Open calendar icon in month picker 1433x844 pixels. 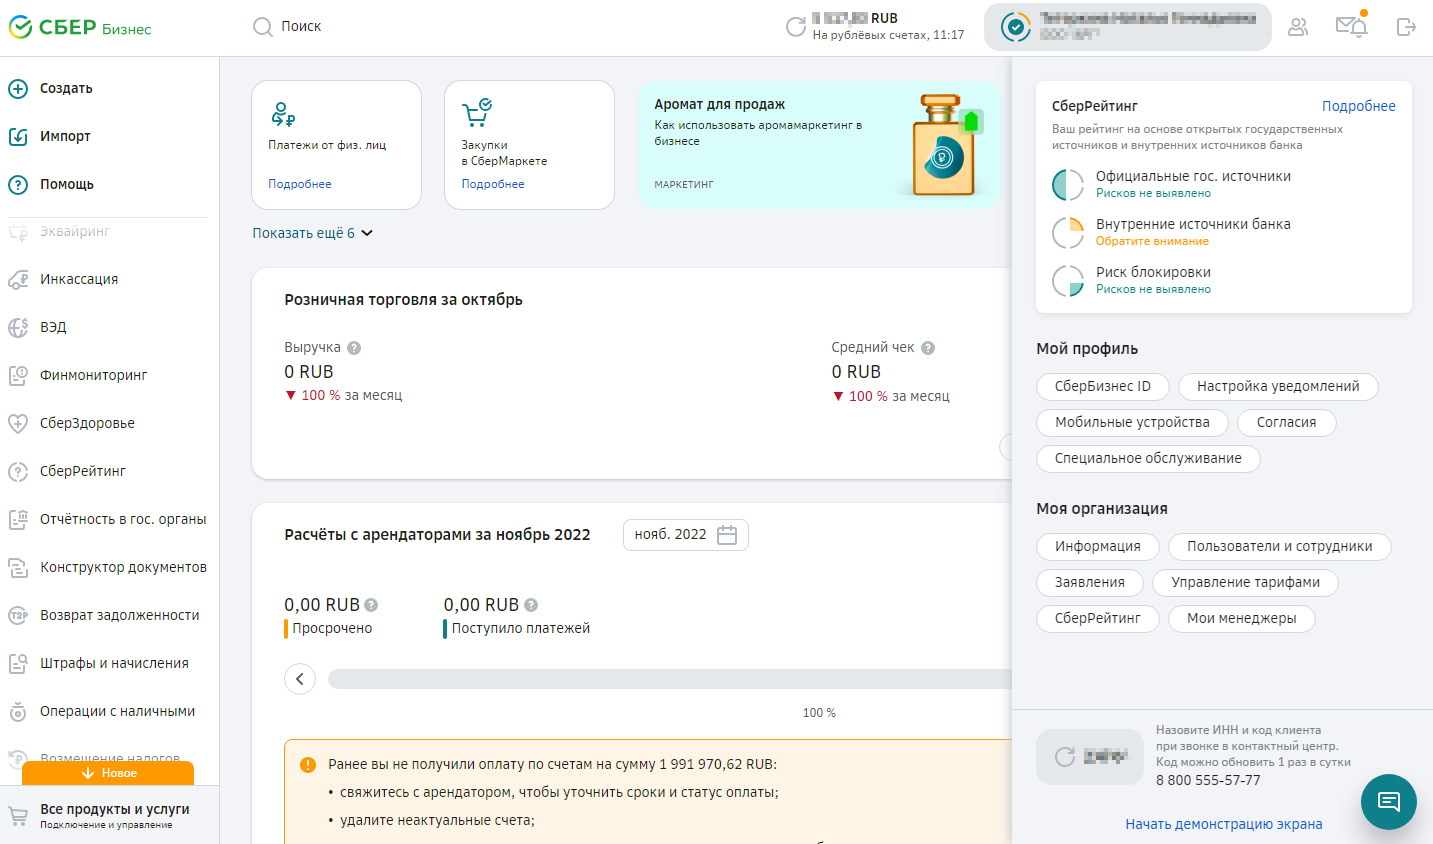tap(727, 535)
